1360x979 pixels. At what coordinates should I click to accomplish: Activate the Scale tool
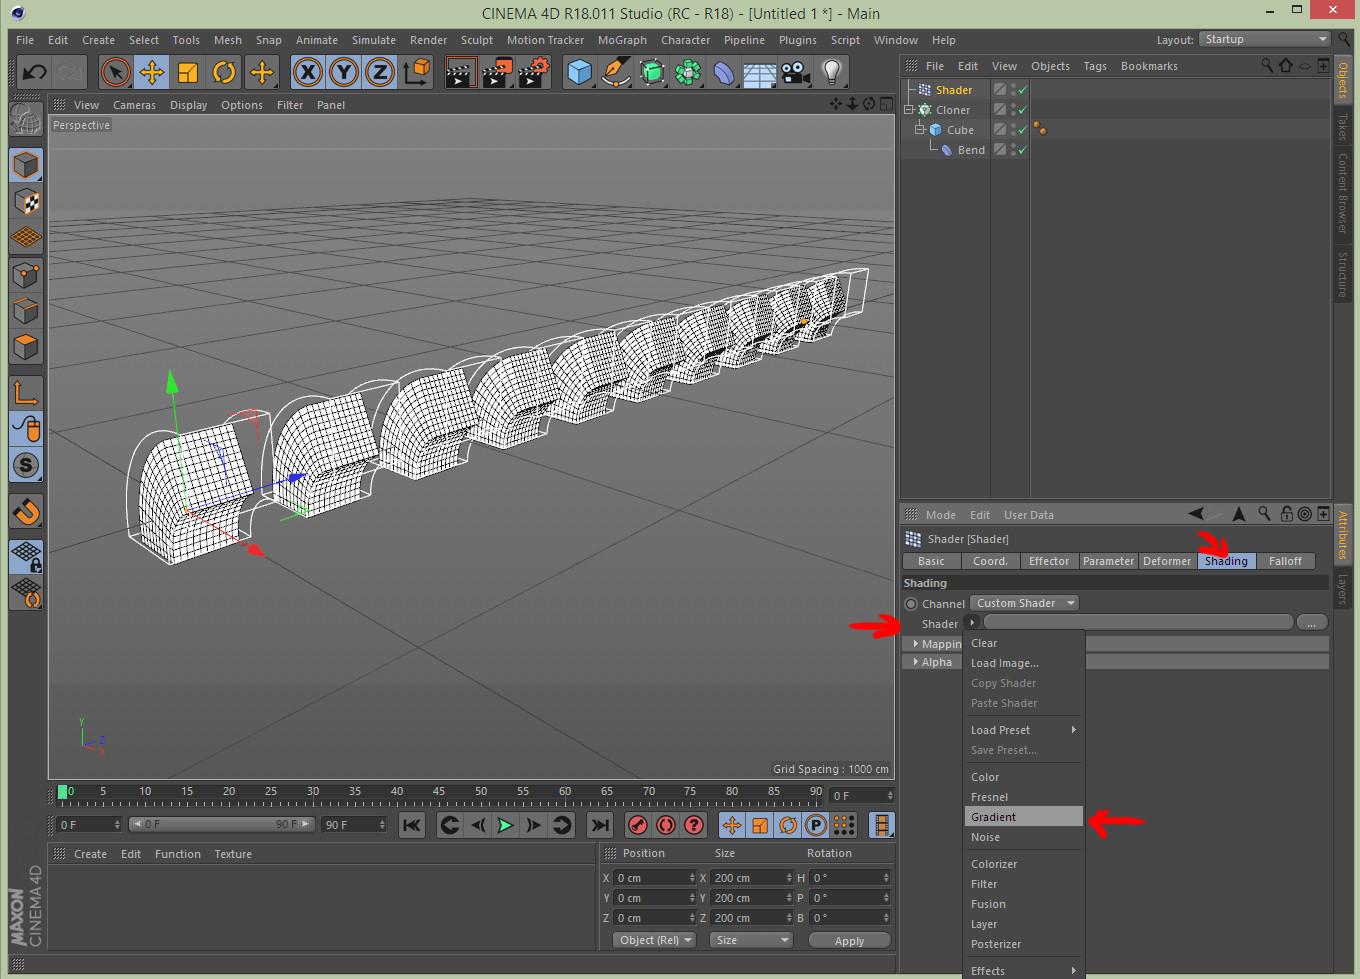(x=188, y=72)
